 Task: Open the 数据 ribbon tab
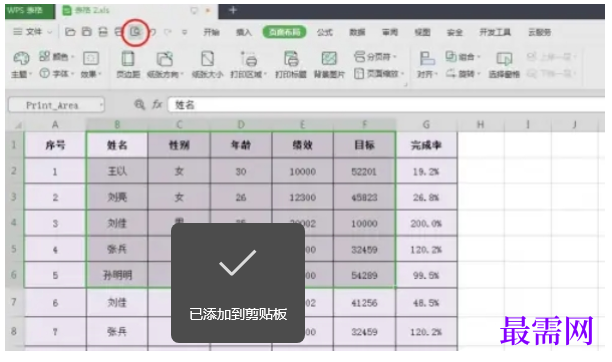[x=358, y=32]
